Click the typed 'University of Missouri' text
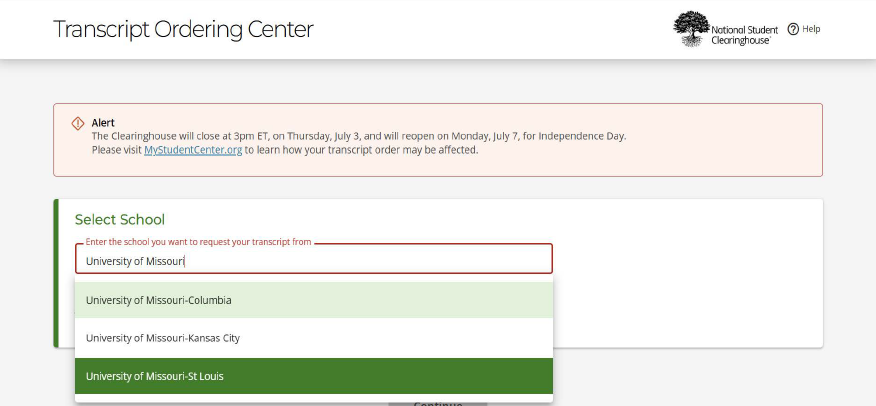The width and height of the screenshot is (876, 406). (135, 261)
